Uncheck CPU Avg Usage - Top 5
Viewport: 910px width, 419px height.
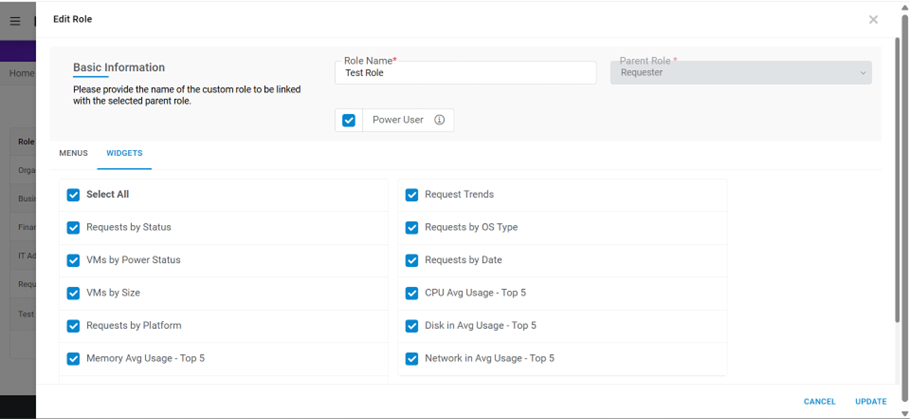[x=412, y=293]
